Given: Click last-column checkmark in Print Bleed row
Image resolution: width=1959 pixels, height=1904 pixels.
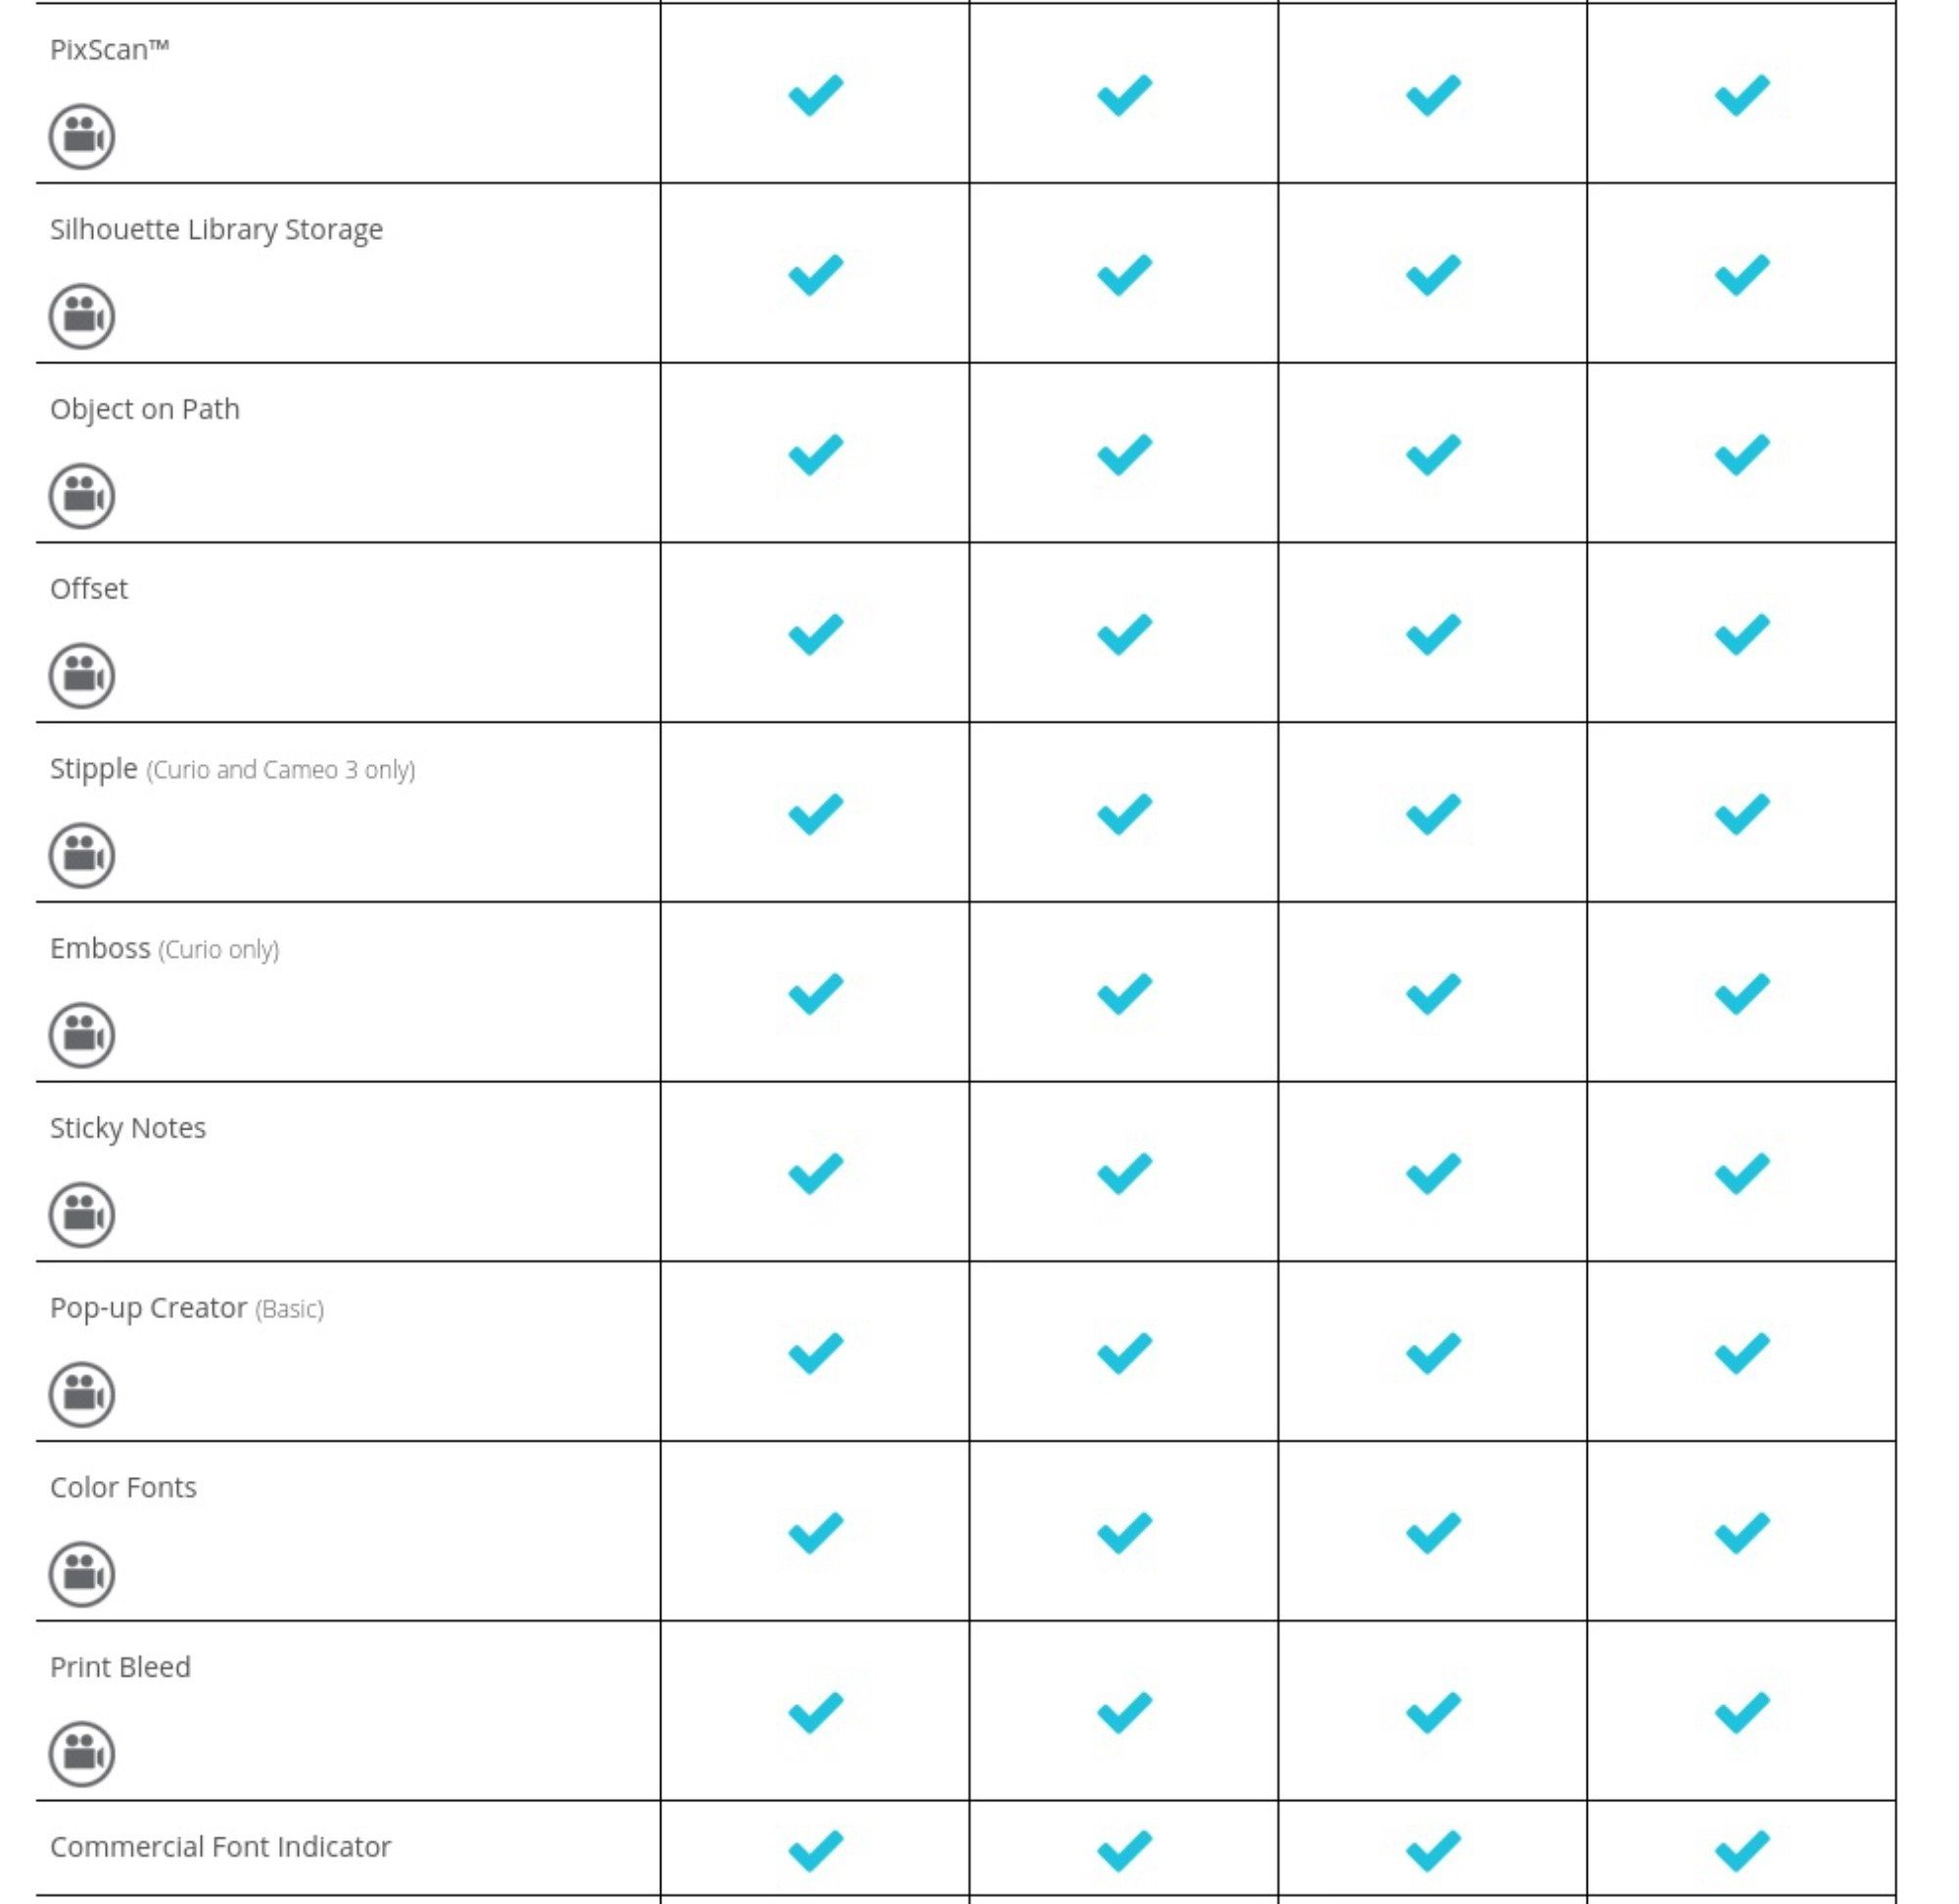Looking at the screenshot, I should (1742, 1712).
